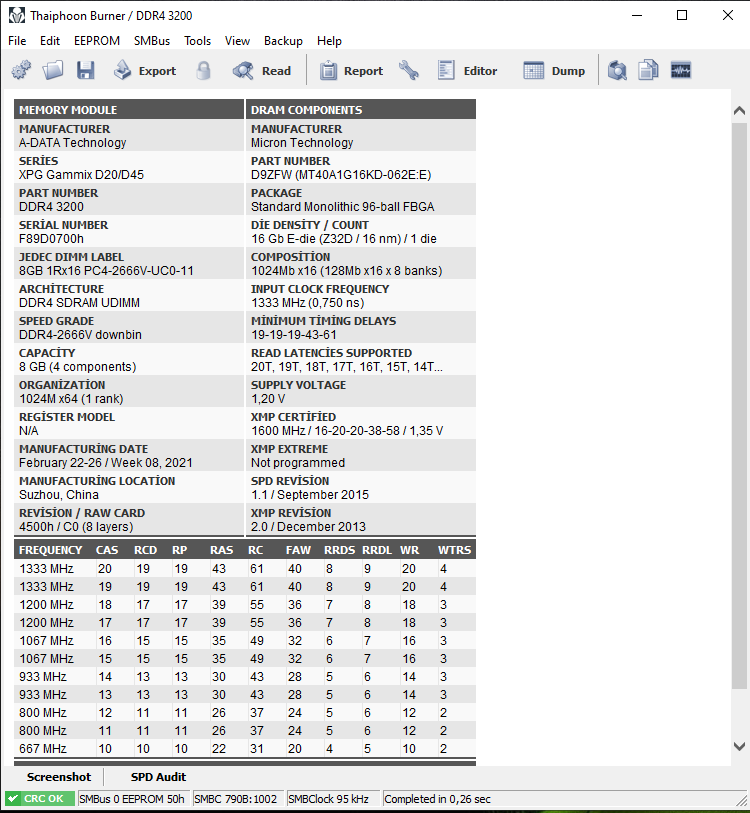Save dump with the floppy disk icon
Viewport: 750px width, 813px height.
[x=86, y=70]
